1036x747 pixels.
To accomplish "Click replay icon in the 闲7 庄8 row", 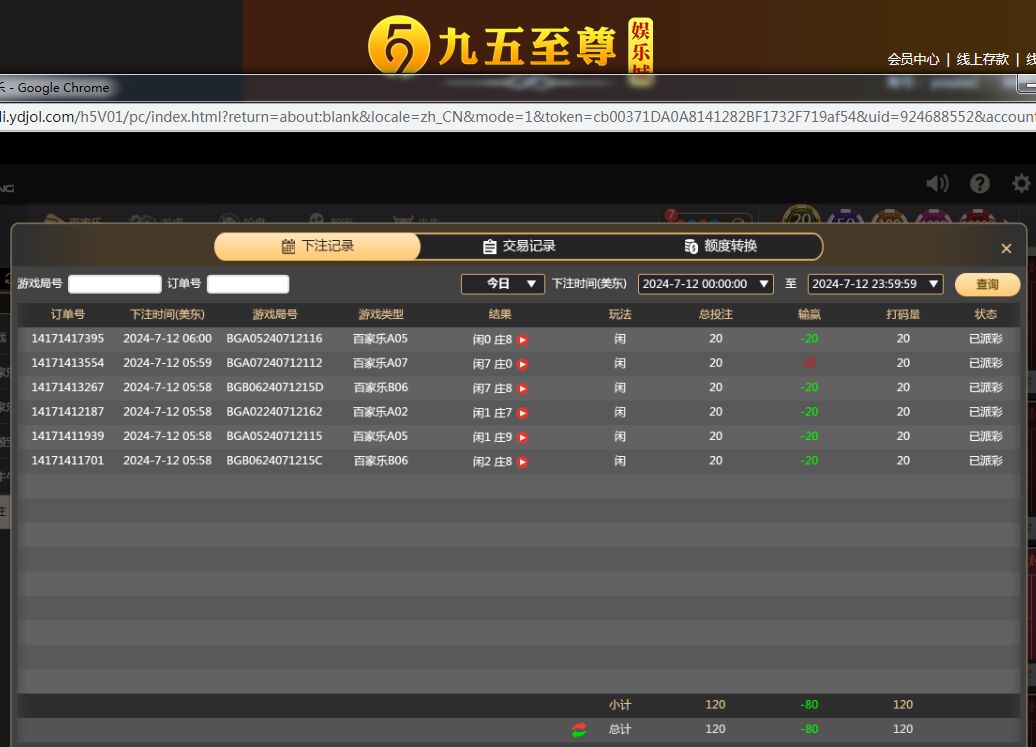I will click(x=522, y=388).
